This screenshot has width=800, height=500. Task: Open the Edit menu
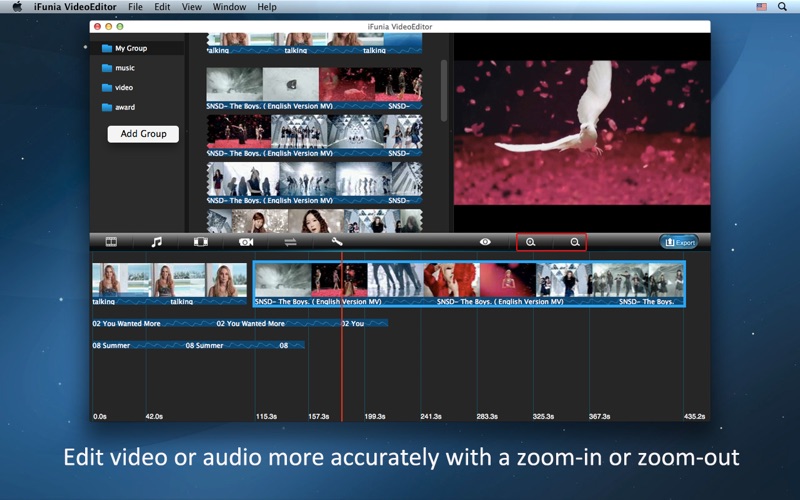coord(162,7)
